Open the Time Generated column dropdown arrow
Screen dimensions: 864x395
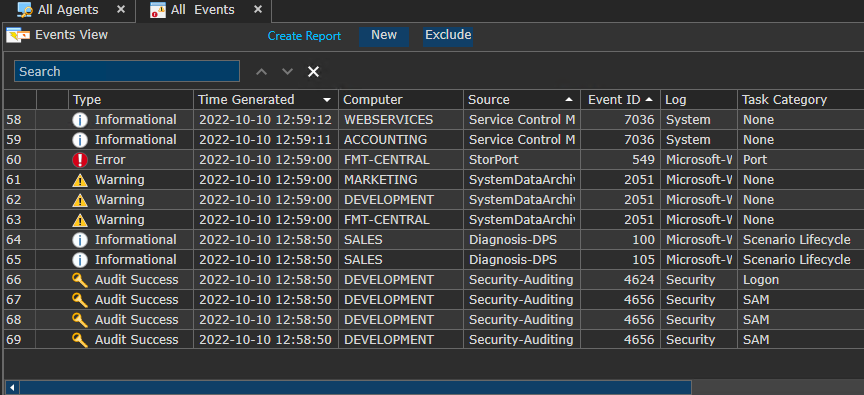[x=327, y=100]
